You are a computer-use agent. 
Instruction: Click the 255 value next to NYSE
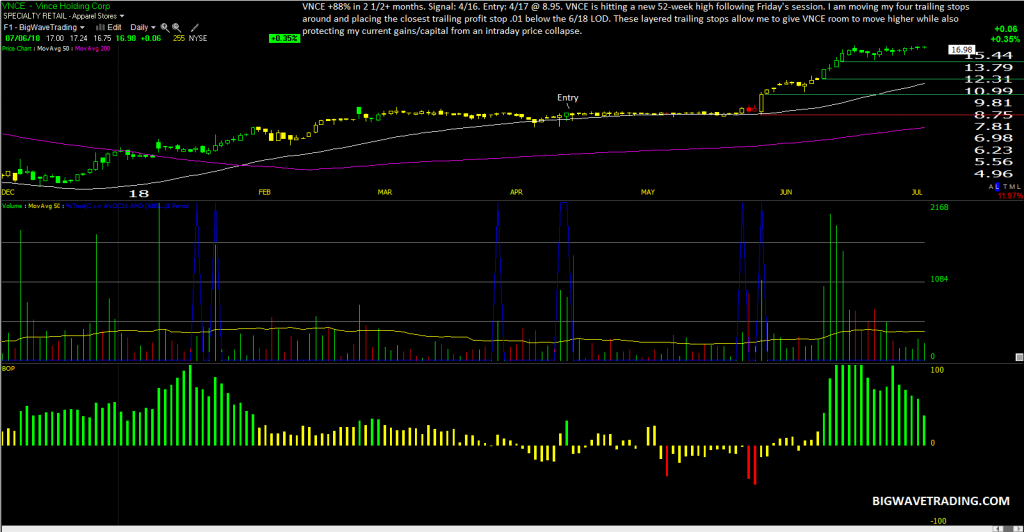tap(179, 39)
